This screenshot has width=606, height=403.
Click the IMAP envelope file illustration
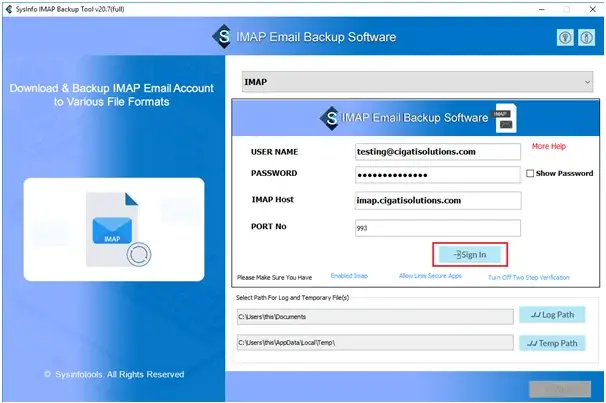click(x=118, y=230)
